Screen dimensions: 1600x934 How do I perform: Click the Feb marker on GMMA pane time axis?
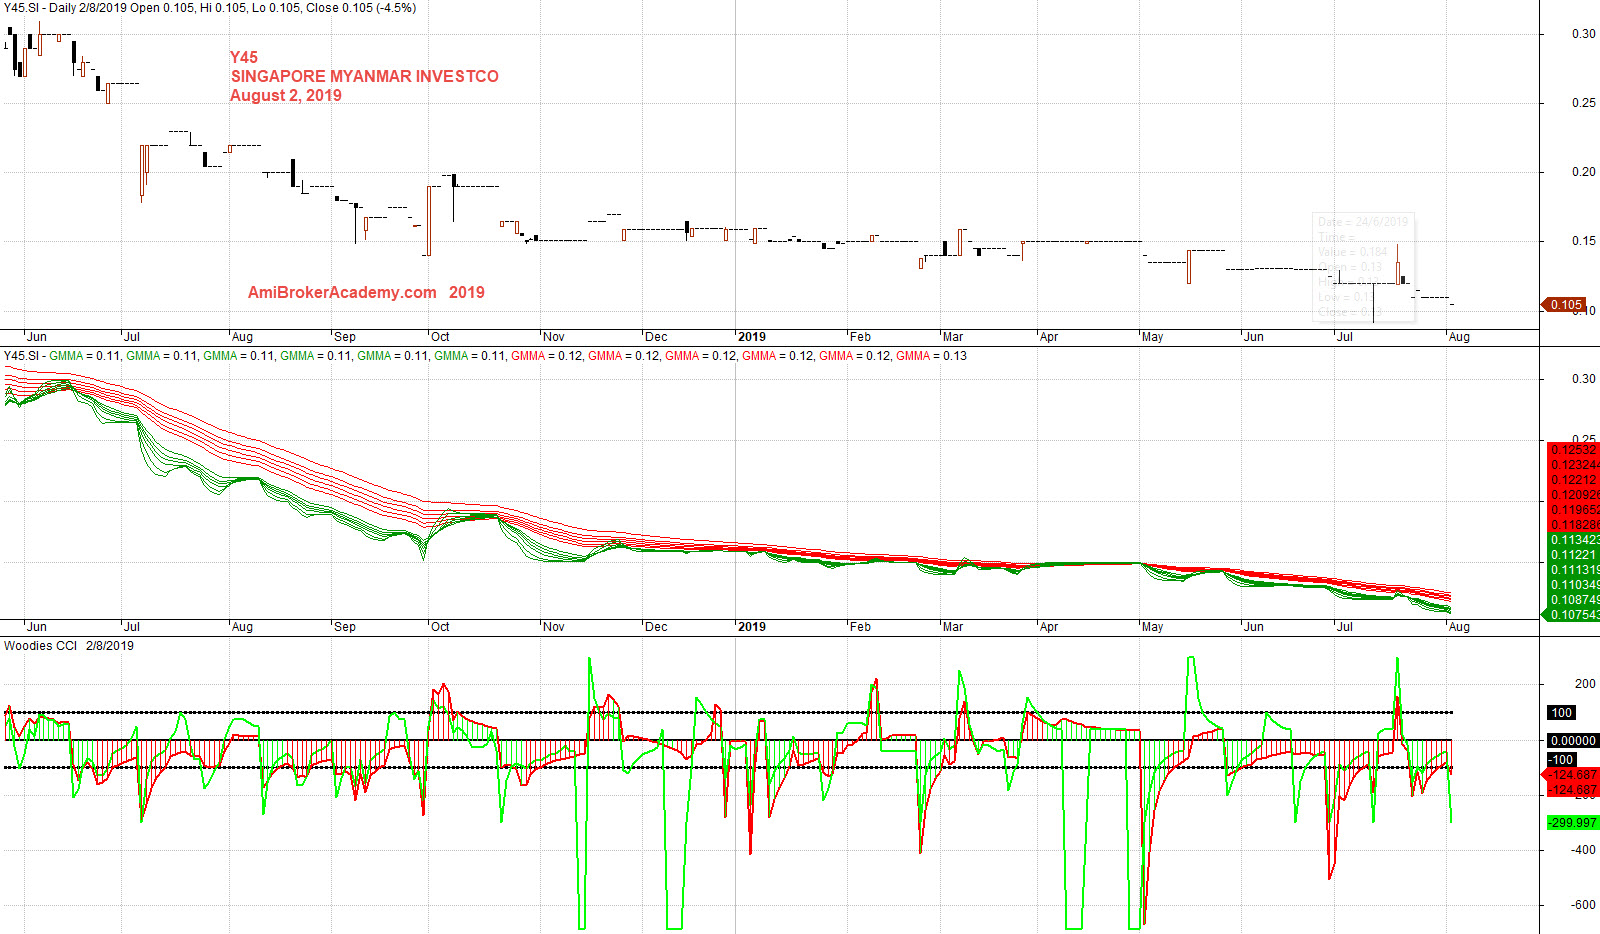point(860,627)
